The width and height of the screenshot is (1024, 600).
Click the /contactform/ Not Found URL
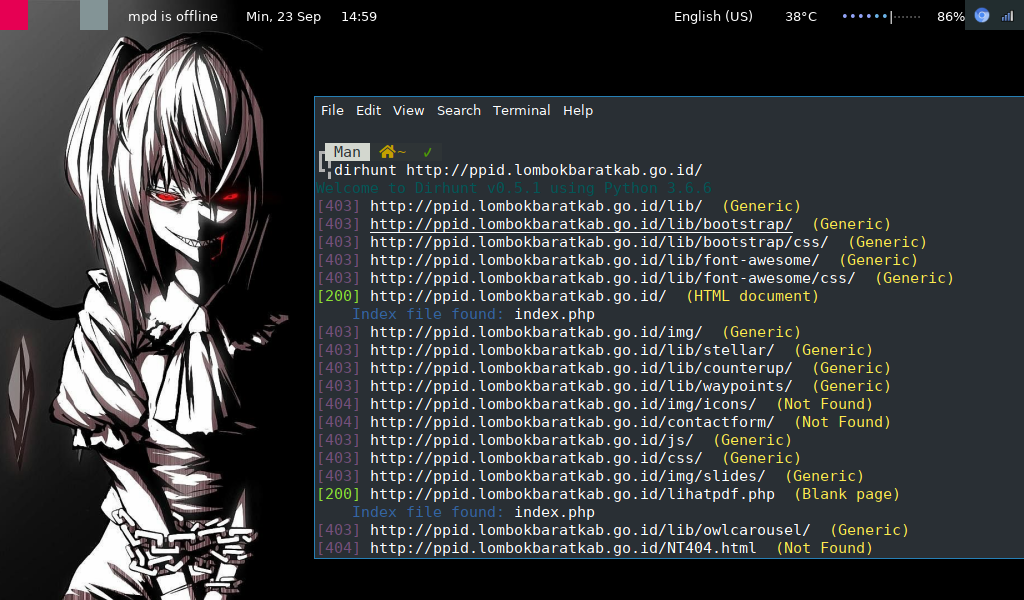tap(572, 422)
